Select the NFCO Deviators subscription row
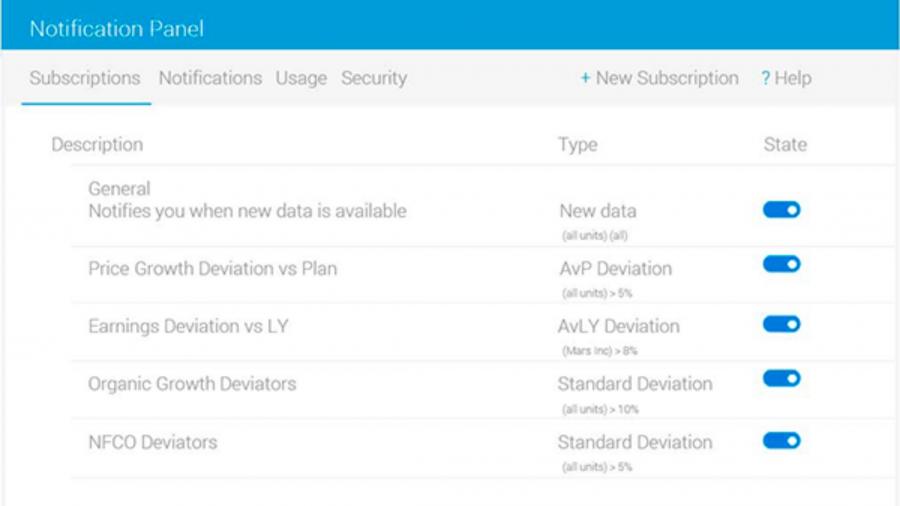 [482, 449]
